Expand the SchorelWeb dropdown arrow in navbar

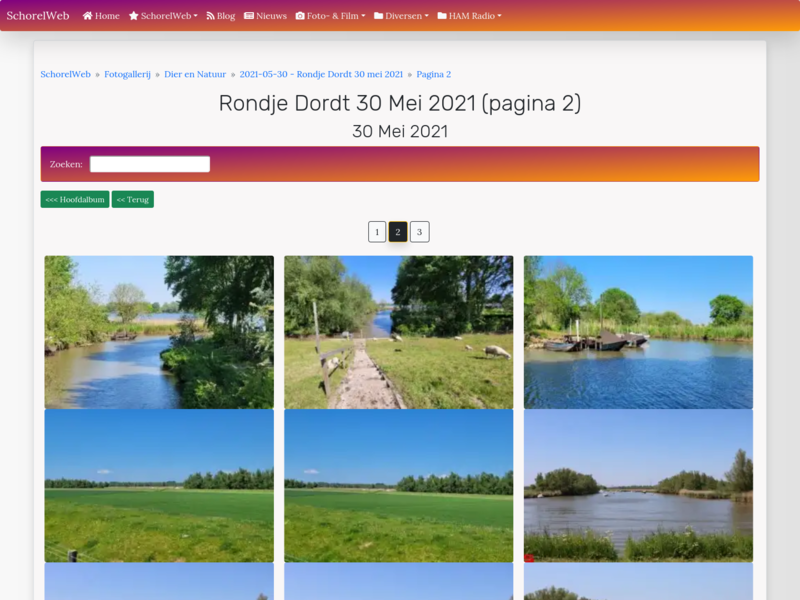(195, 16)
